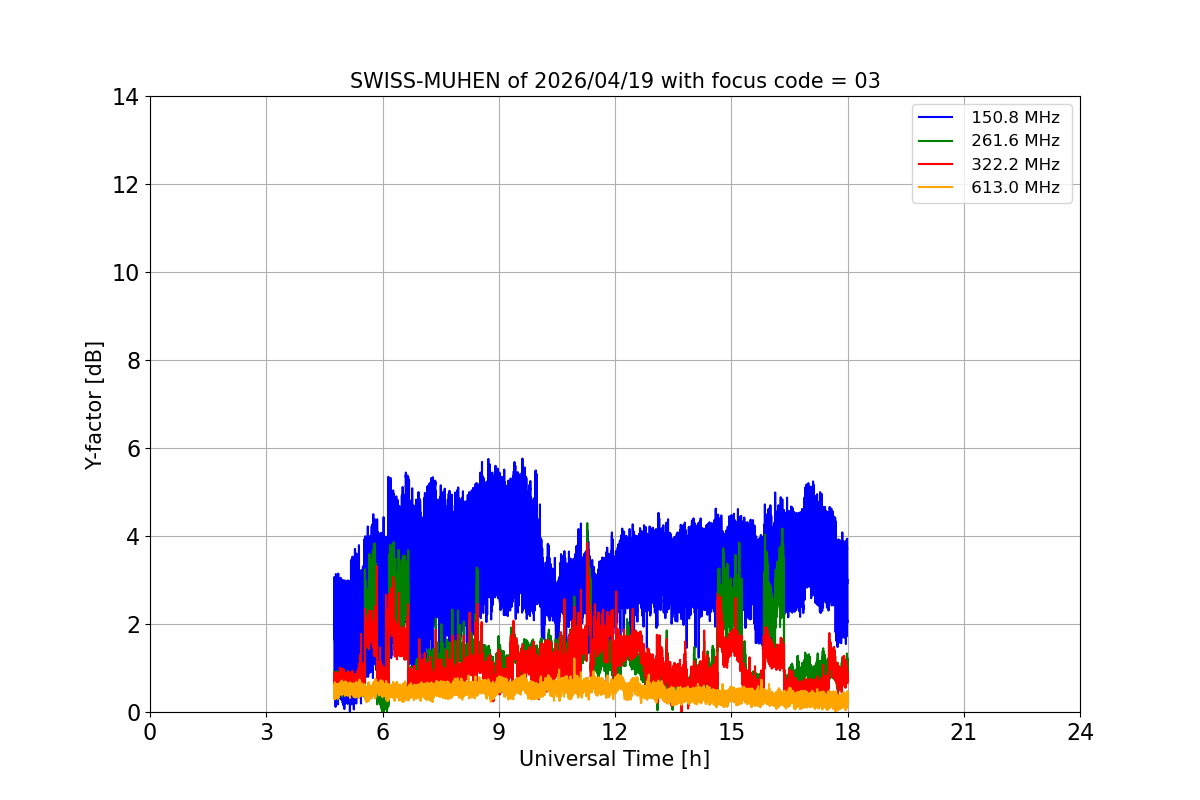Click the red 322.2 MHz legend line
The width and height of the screenshot is (1200, 800).
point(937,165)
